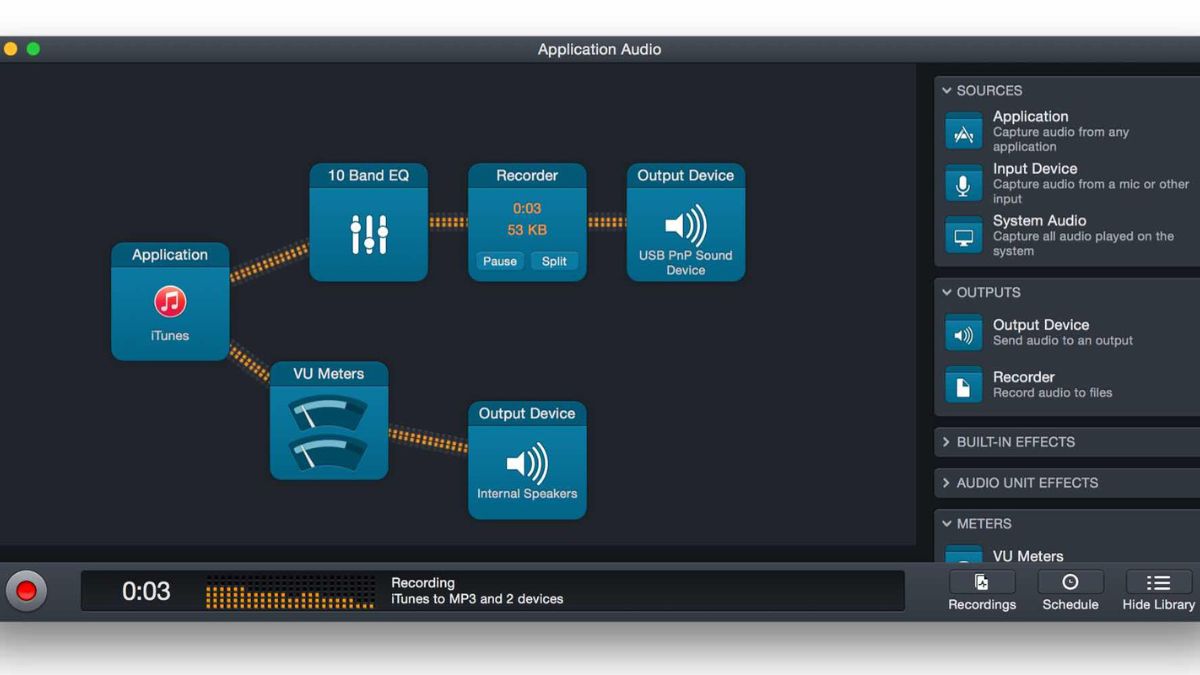Collapse the SOURCES section
The height and width of the screenshot is (675, 1200).
(x=947, y=90)
